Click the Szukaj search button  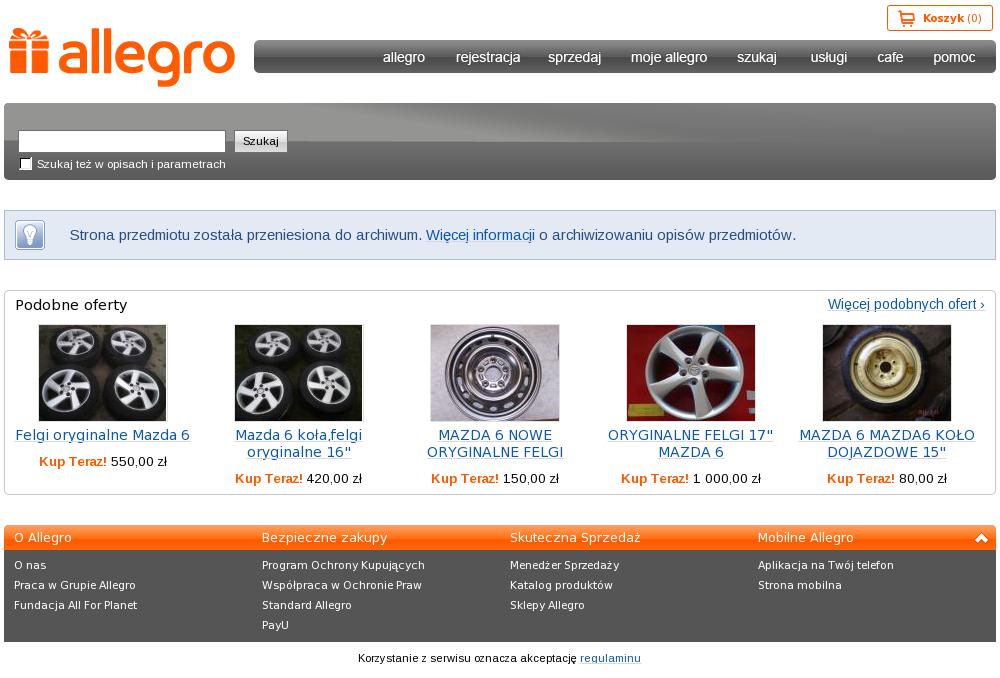click(x=261, y=141)
